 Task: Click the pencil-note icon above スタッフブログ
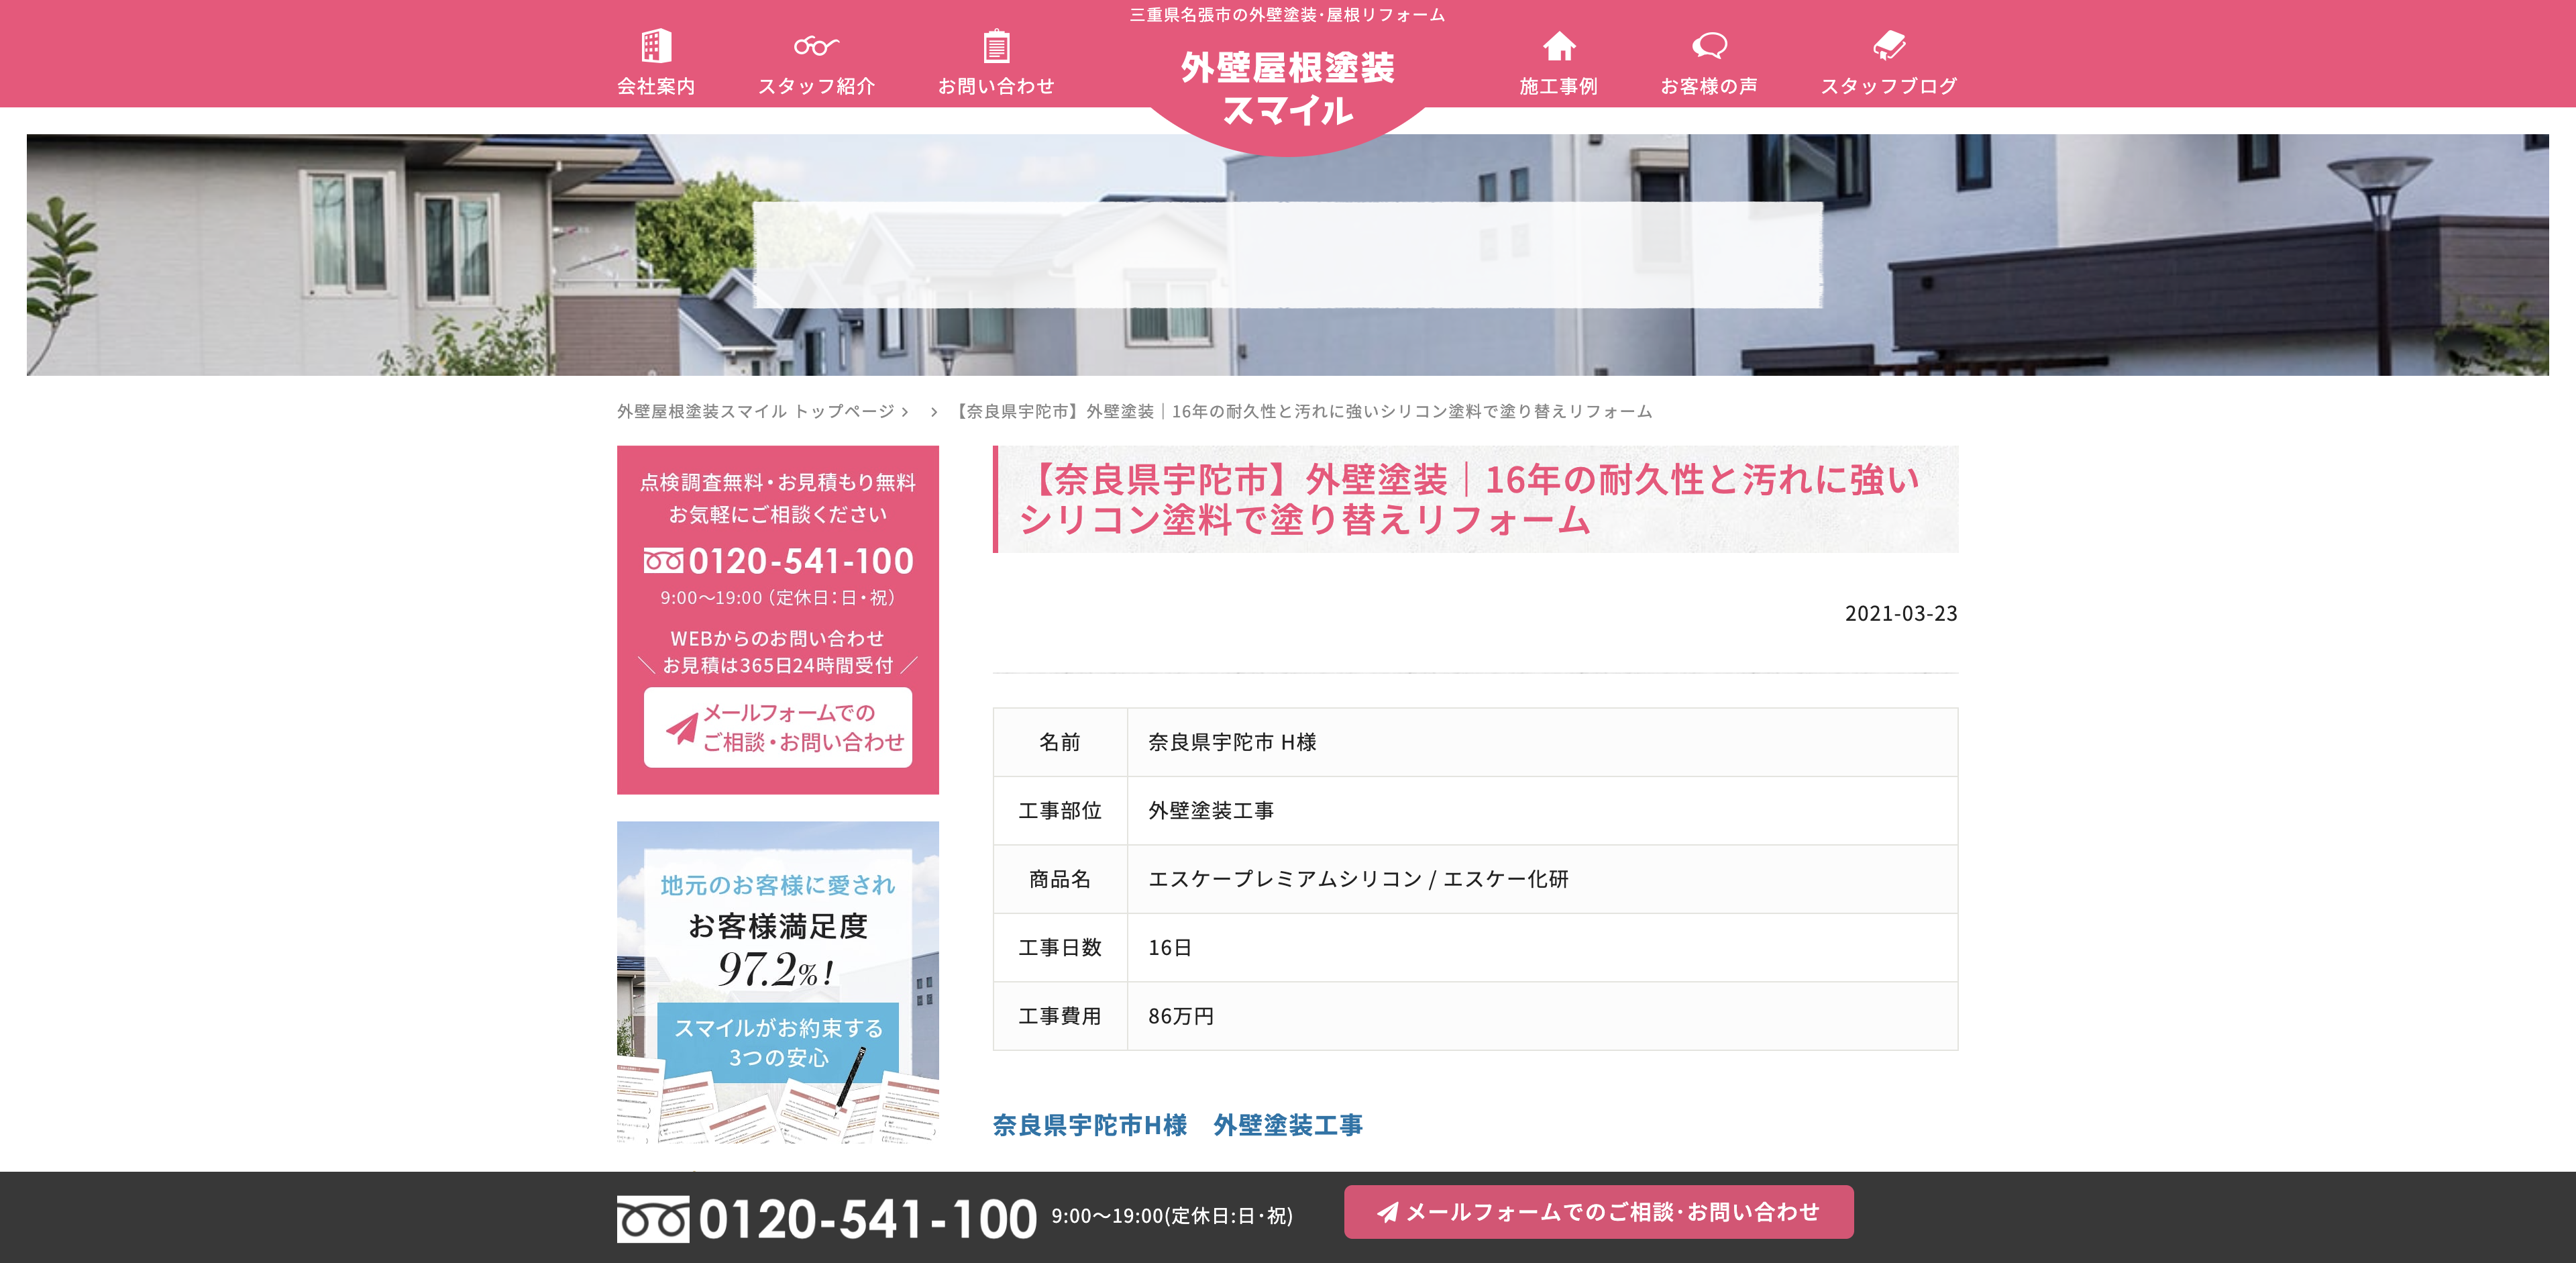pos(1889,46)
